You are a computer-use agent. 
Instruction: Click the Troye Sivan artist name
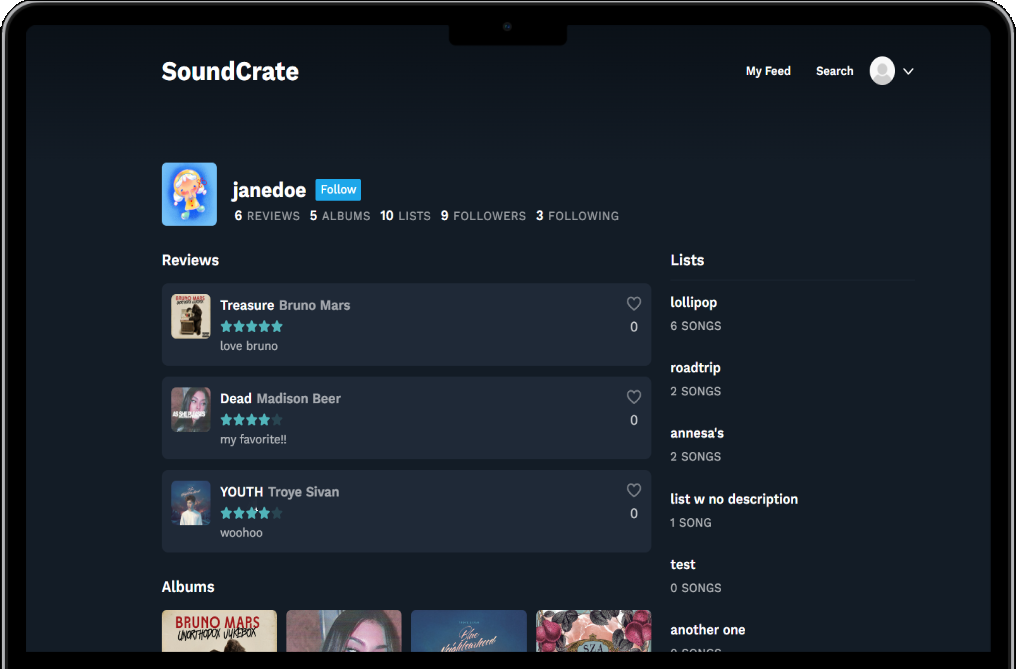click(x=303, y=492)
